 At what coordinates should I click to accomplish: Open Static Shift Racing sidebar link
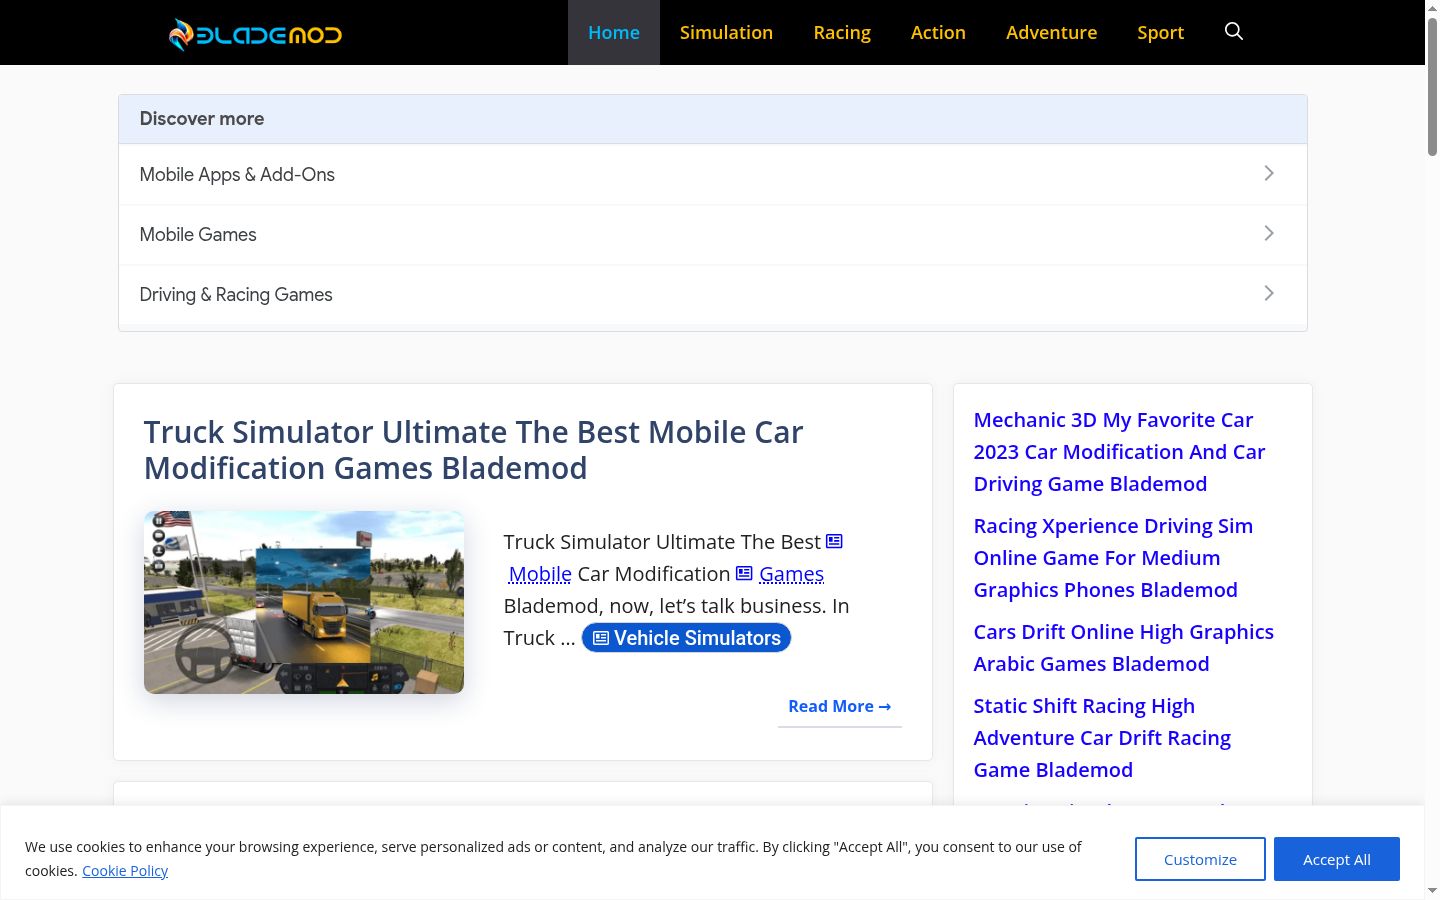point(1102,738)
